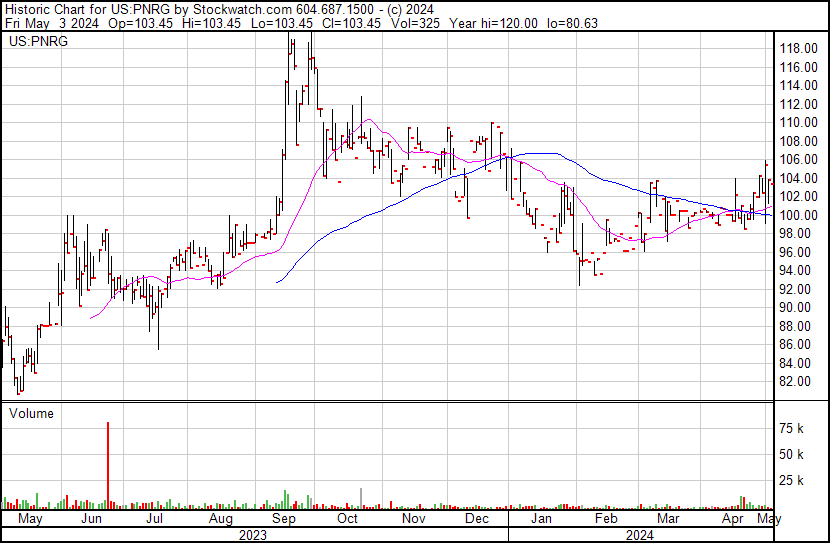Select the 94.00 price axis label
Image resolution: width=830 pixels, height=543 pixels.
(x=795, y=270)
